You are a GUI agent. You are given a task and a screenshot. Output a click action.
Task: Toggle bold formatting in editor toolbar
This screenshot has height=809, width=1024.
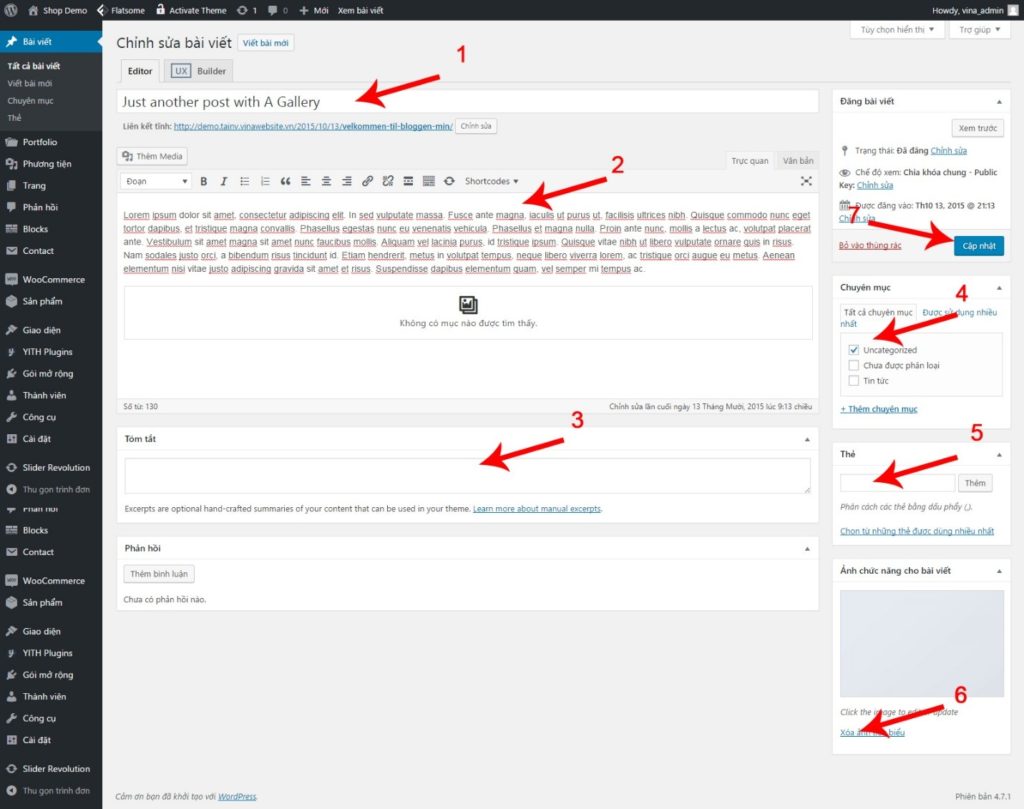(x=204, y=181)
